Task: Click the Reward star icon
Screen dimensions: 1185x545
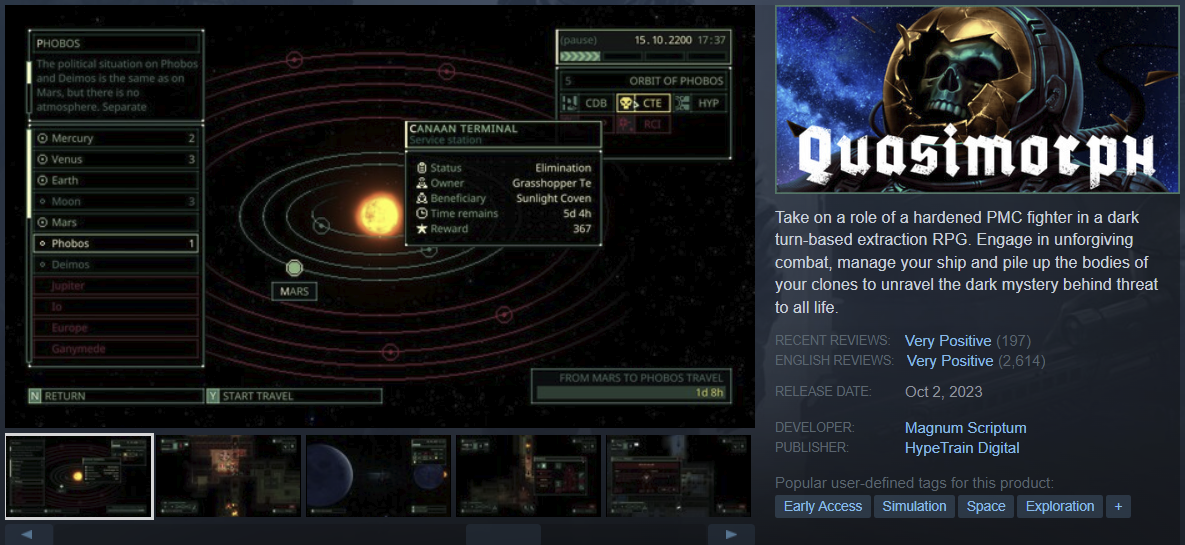Action: click(422, 229)
